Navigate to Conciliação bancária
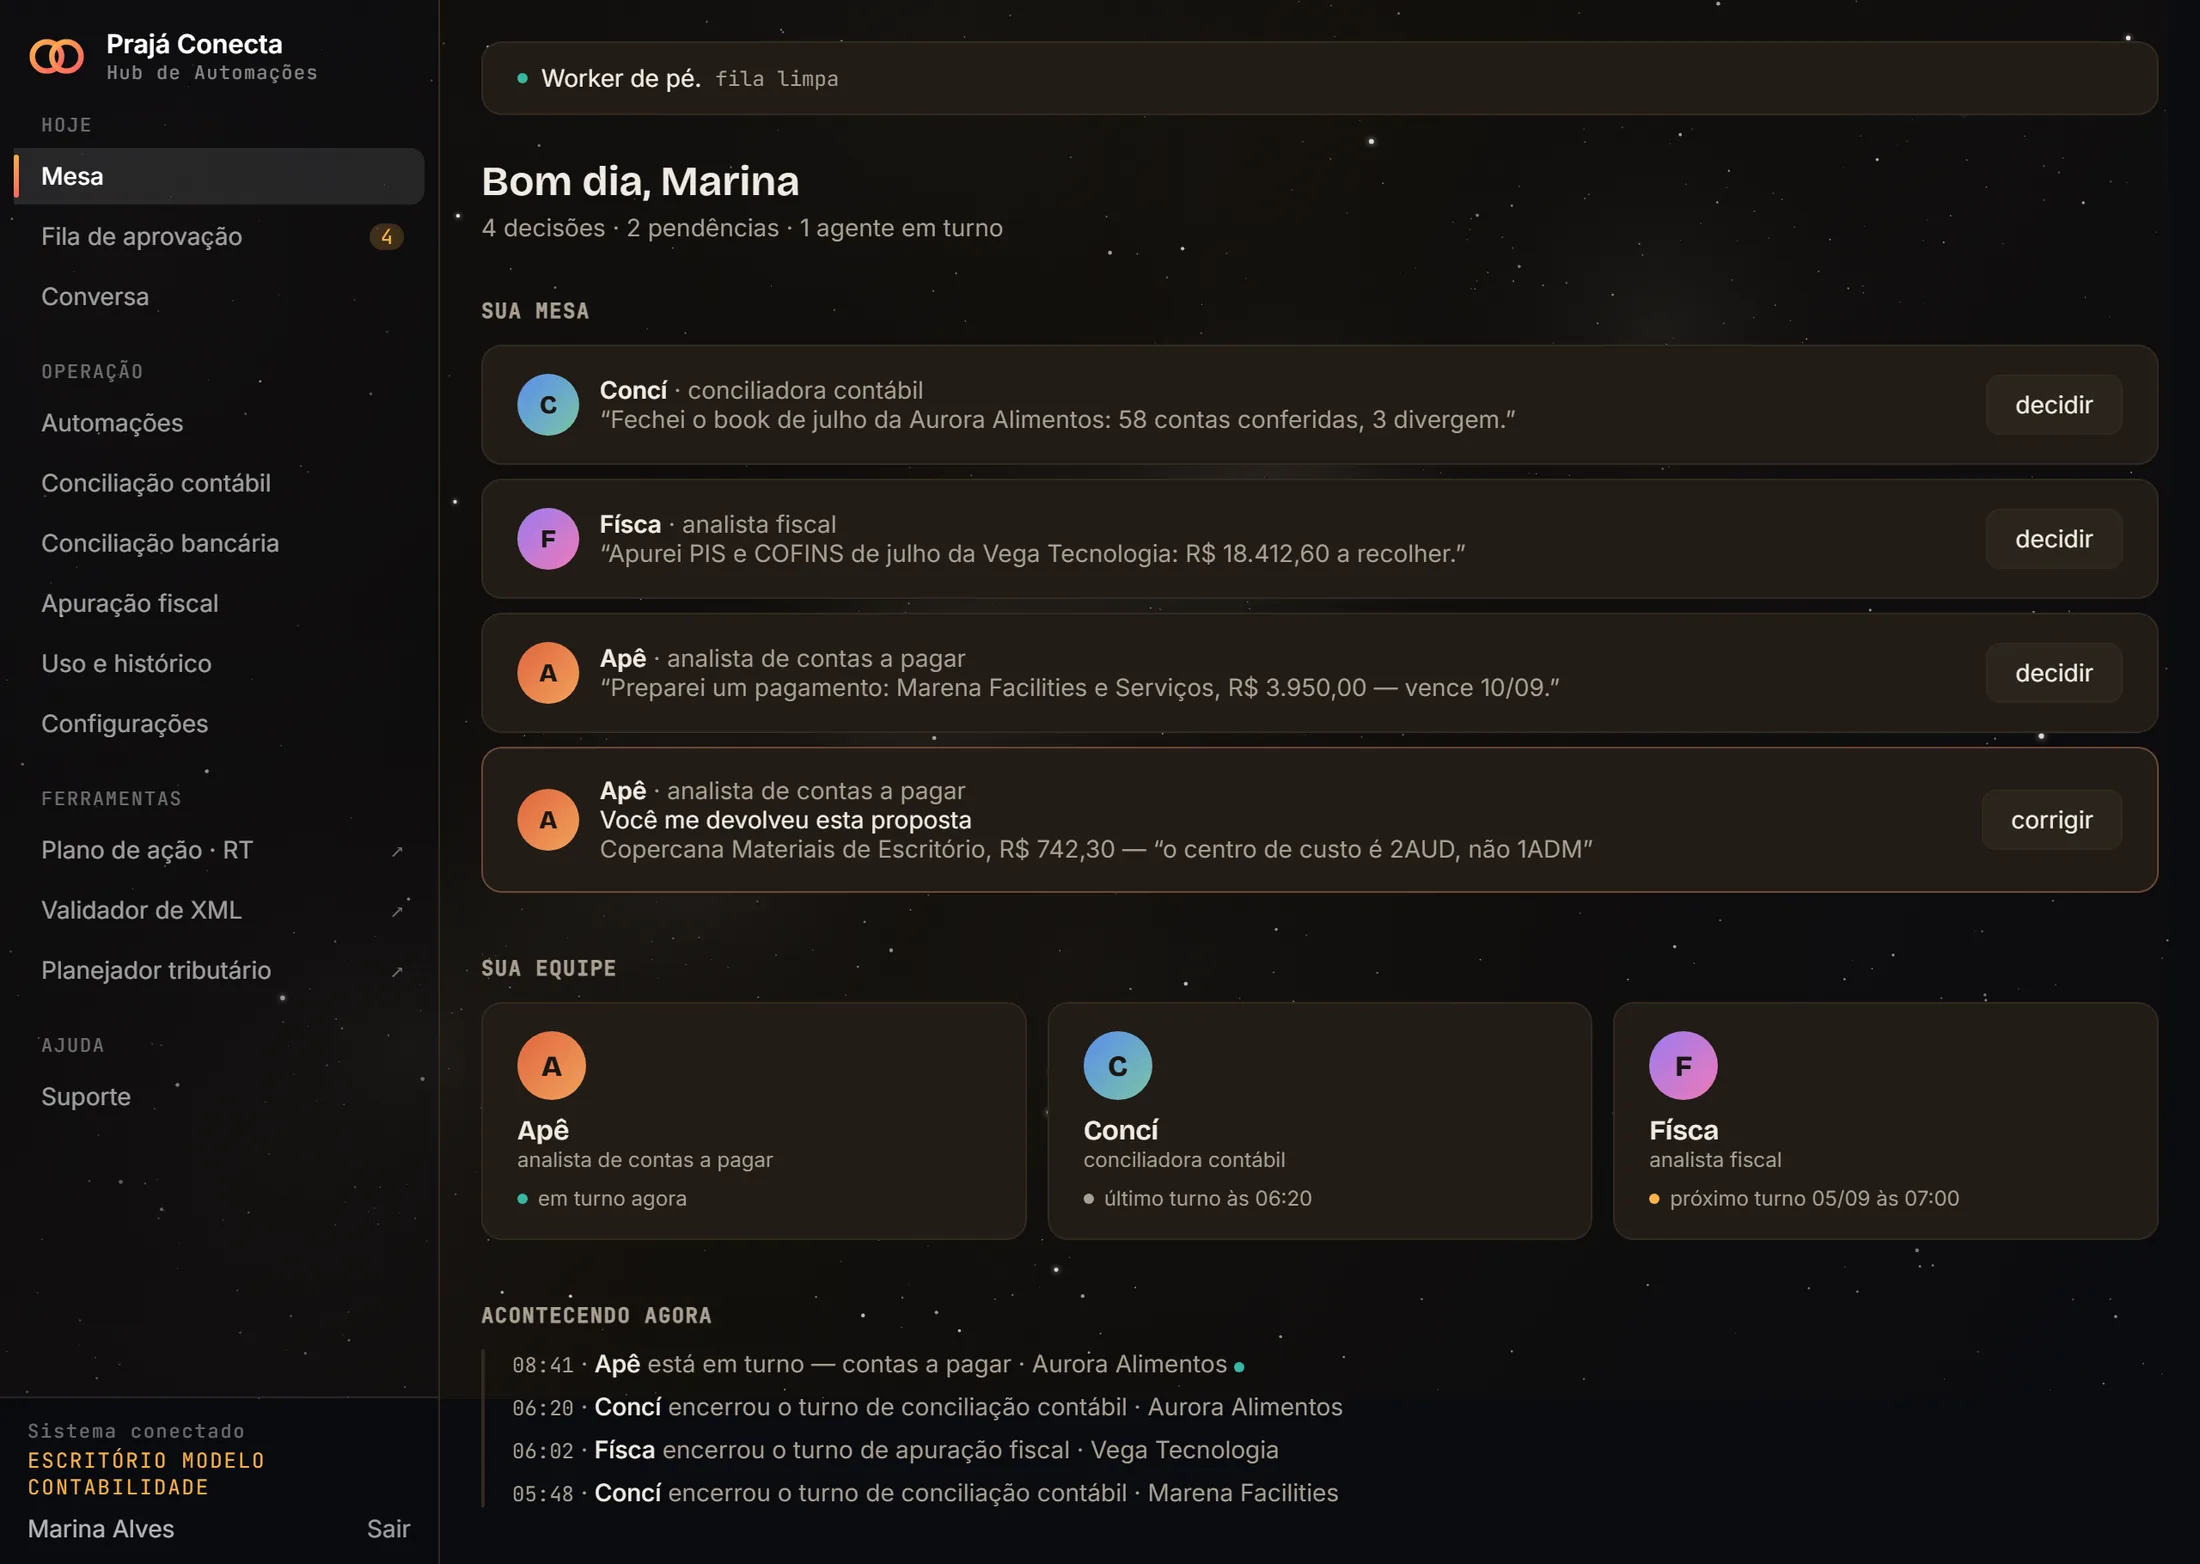The image size is (2200, 1564). click(x=219, y=542)
